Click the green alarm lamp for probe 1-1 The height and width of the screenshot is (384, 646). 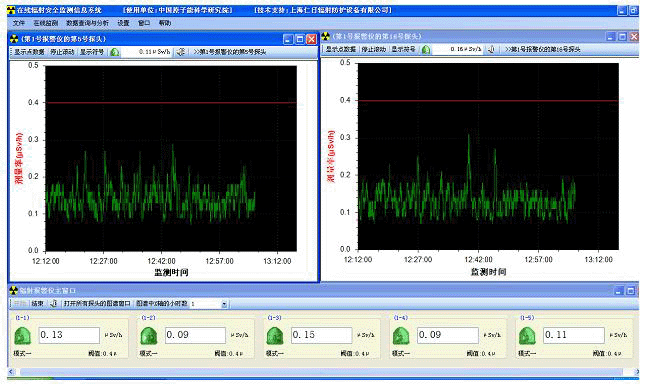click(22, 336)
